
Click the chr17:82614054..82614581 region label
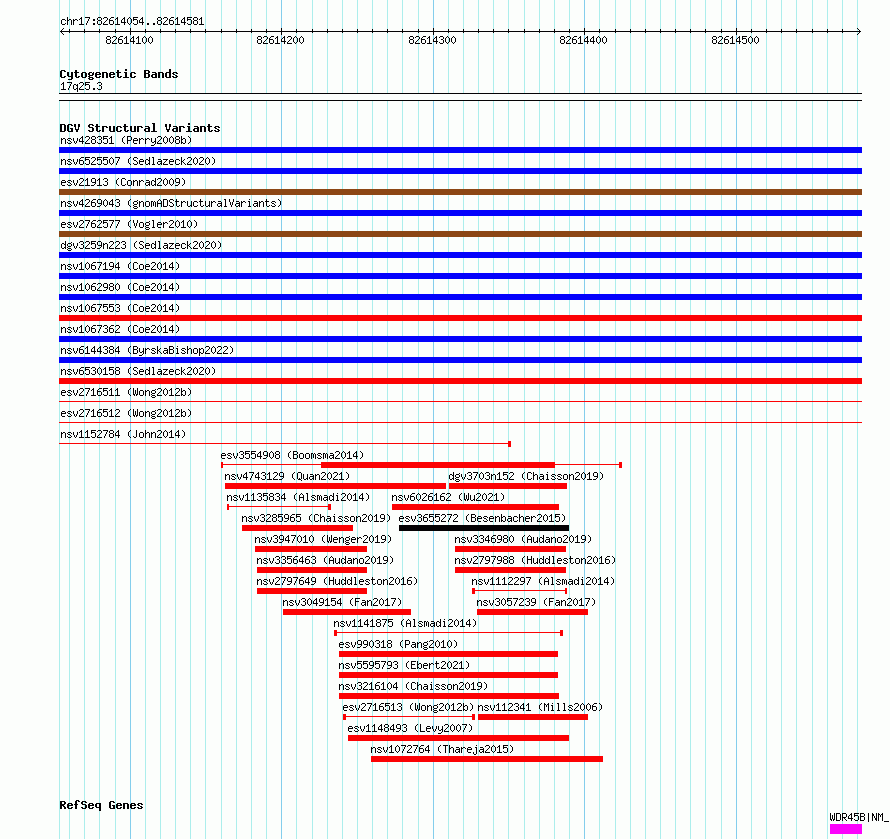pyautogui.click(x=132, y=22)
